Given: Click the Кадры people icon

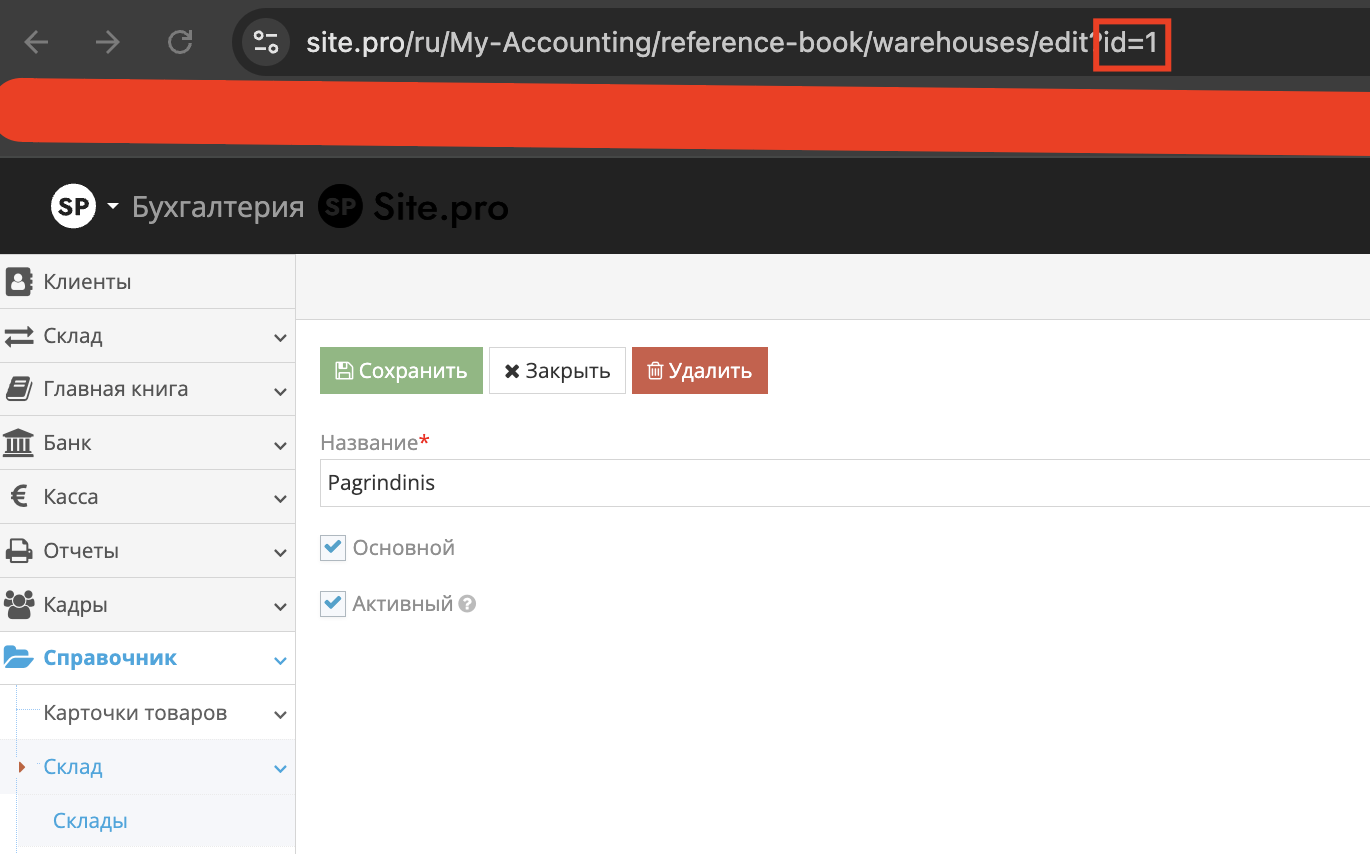Looking at the screenshot, I should [x=18, y=605].
